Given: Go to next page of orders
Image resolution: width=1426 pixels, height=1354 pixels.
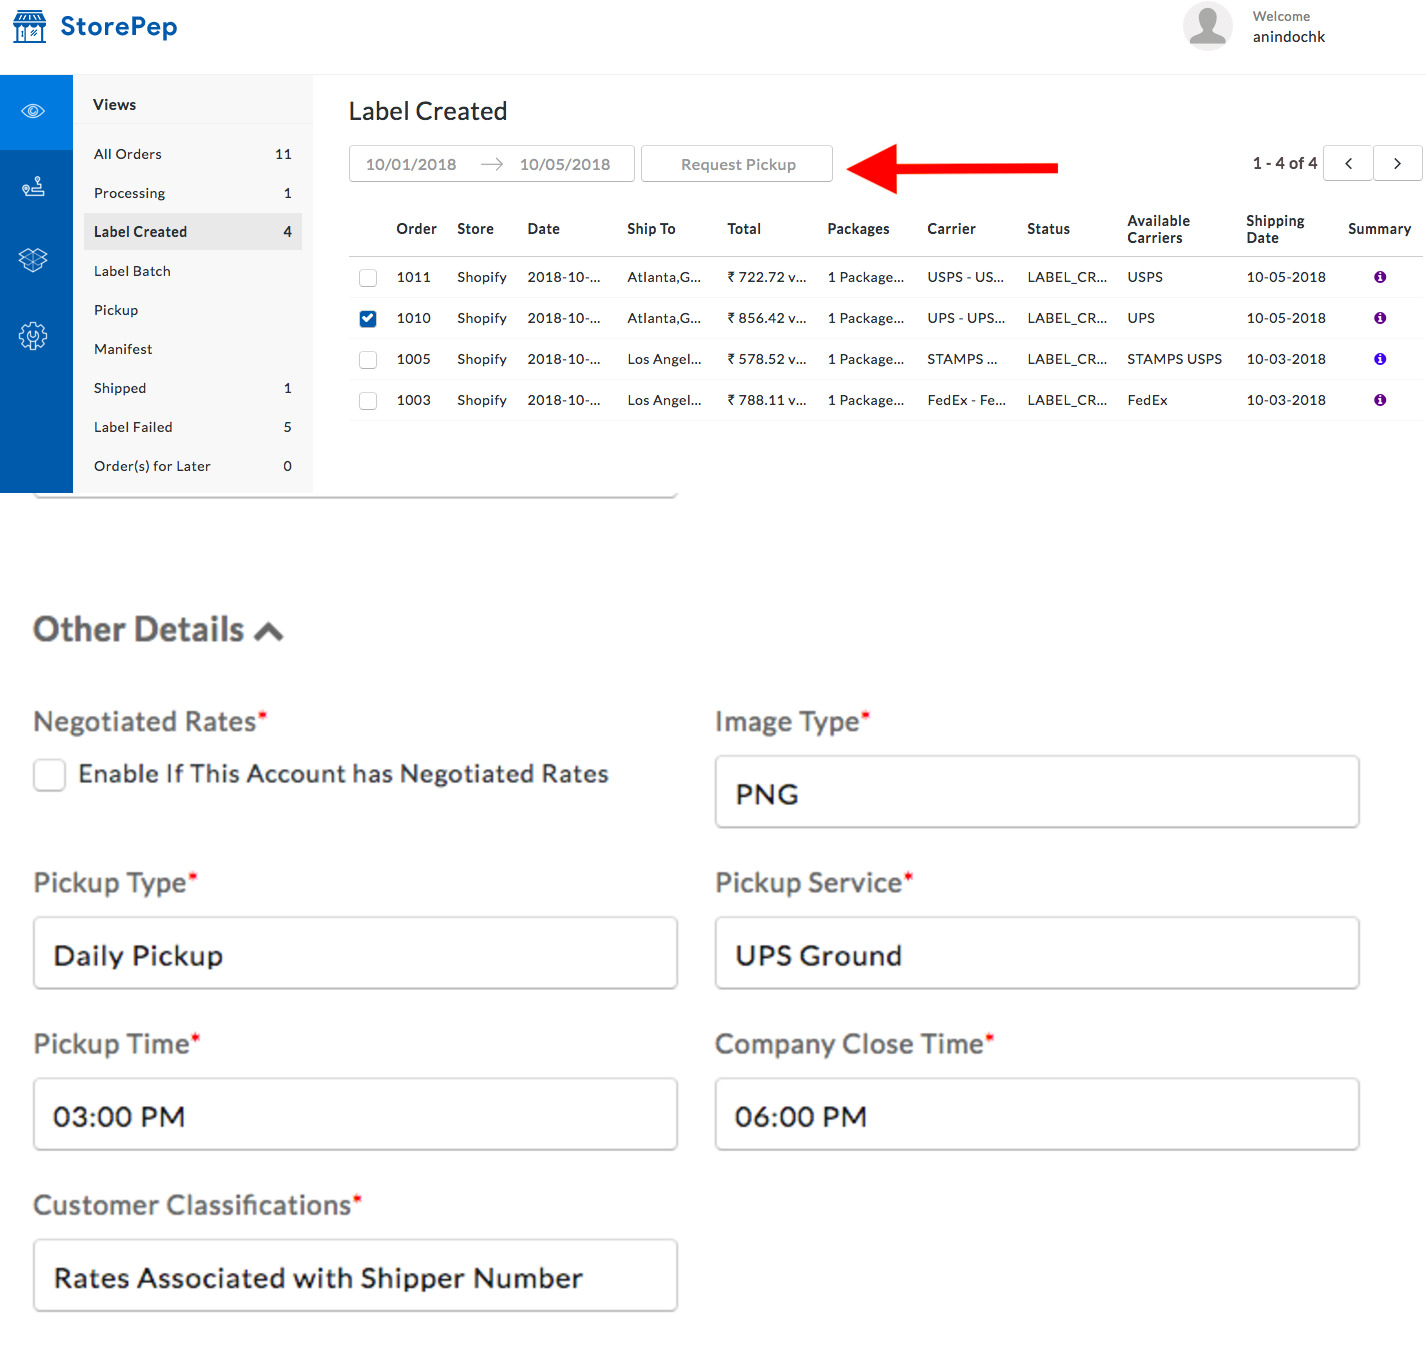Looking at the screenshot, I should [x=1397, y=163].
